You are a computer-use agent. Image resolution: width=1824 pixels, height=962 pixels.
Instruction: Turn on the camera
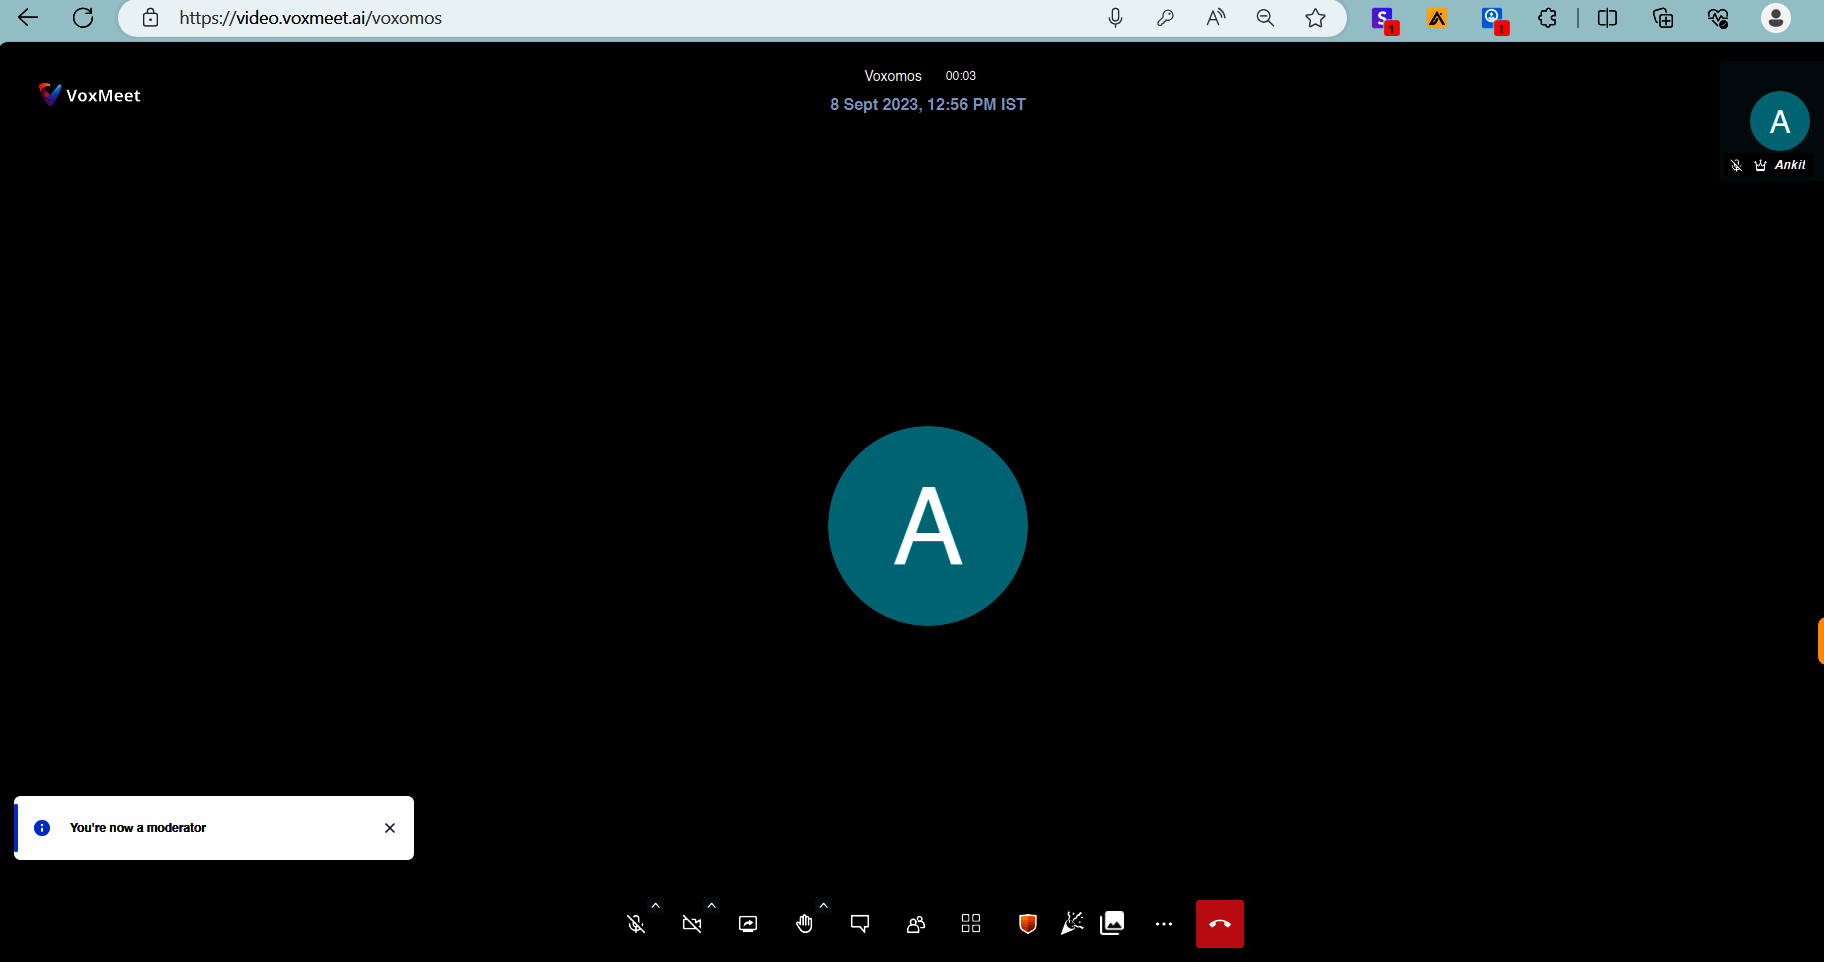click(x=692, y=923)
